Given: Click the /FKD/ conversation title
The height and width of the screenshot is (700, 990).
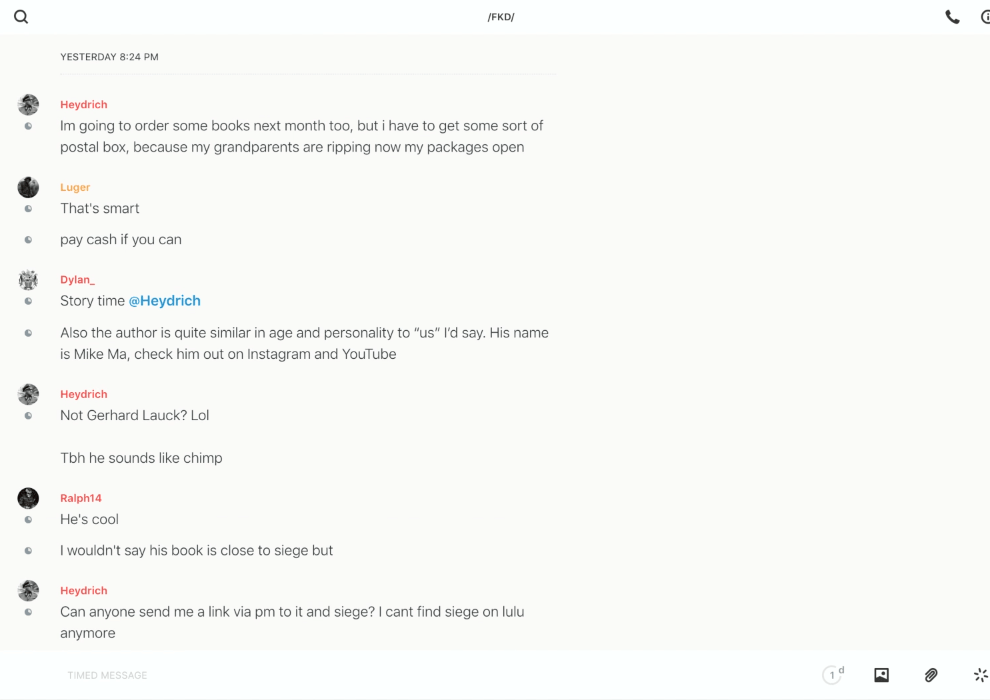Looking at the screenshot, I should coord(501,17).
